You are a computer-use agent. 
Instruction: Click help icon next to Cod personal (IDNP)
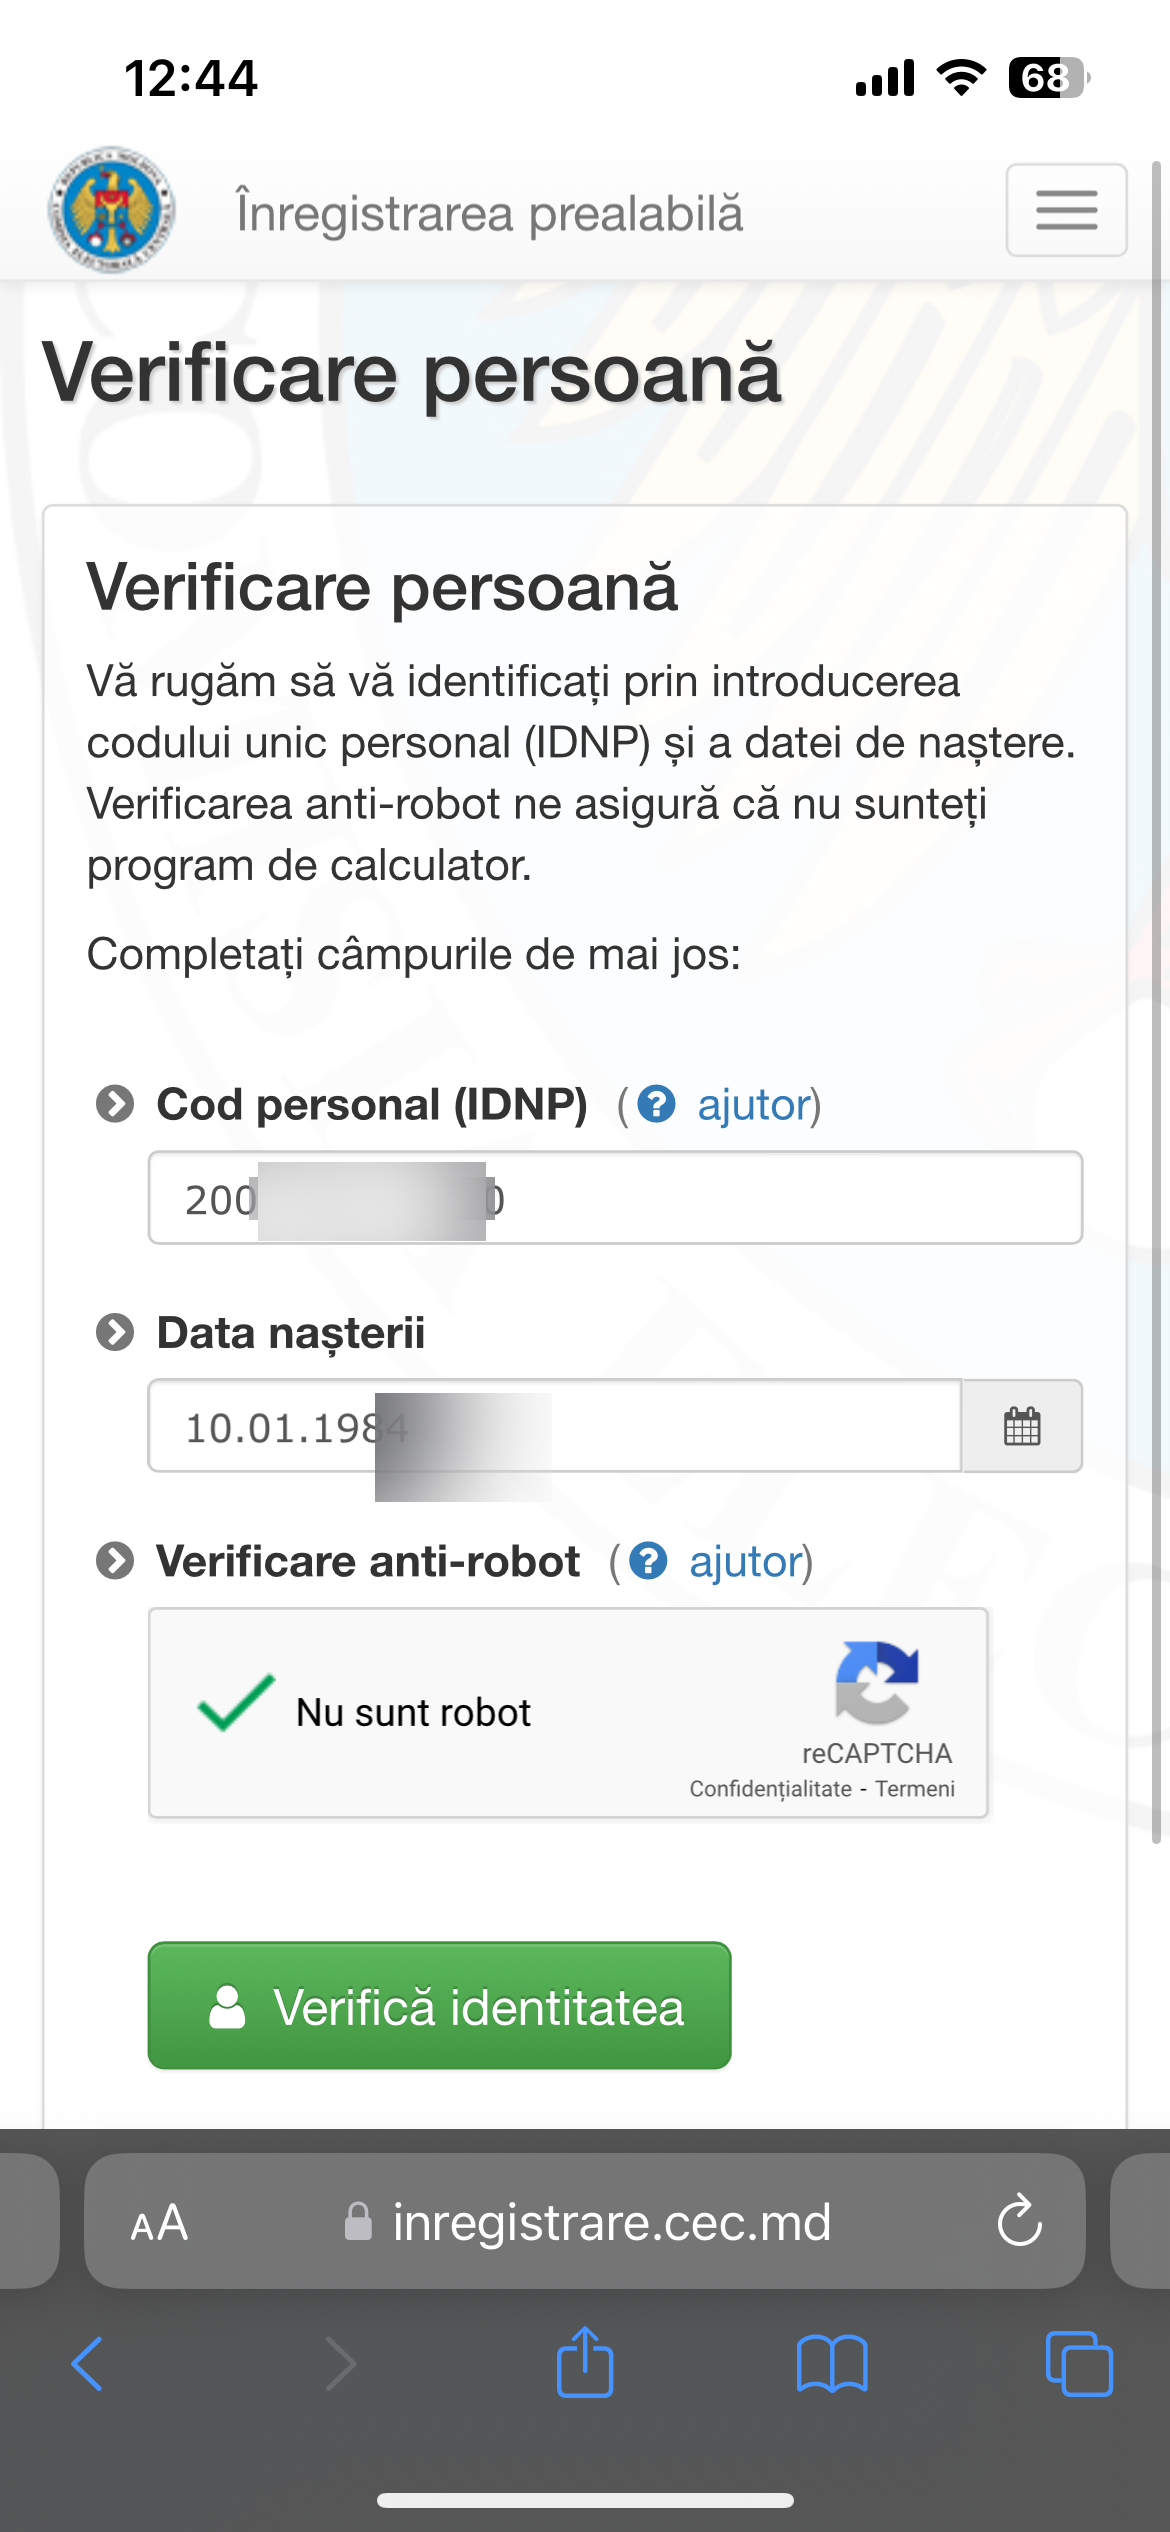coord(656,1104)
